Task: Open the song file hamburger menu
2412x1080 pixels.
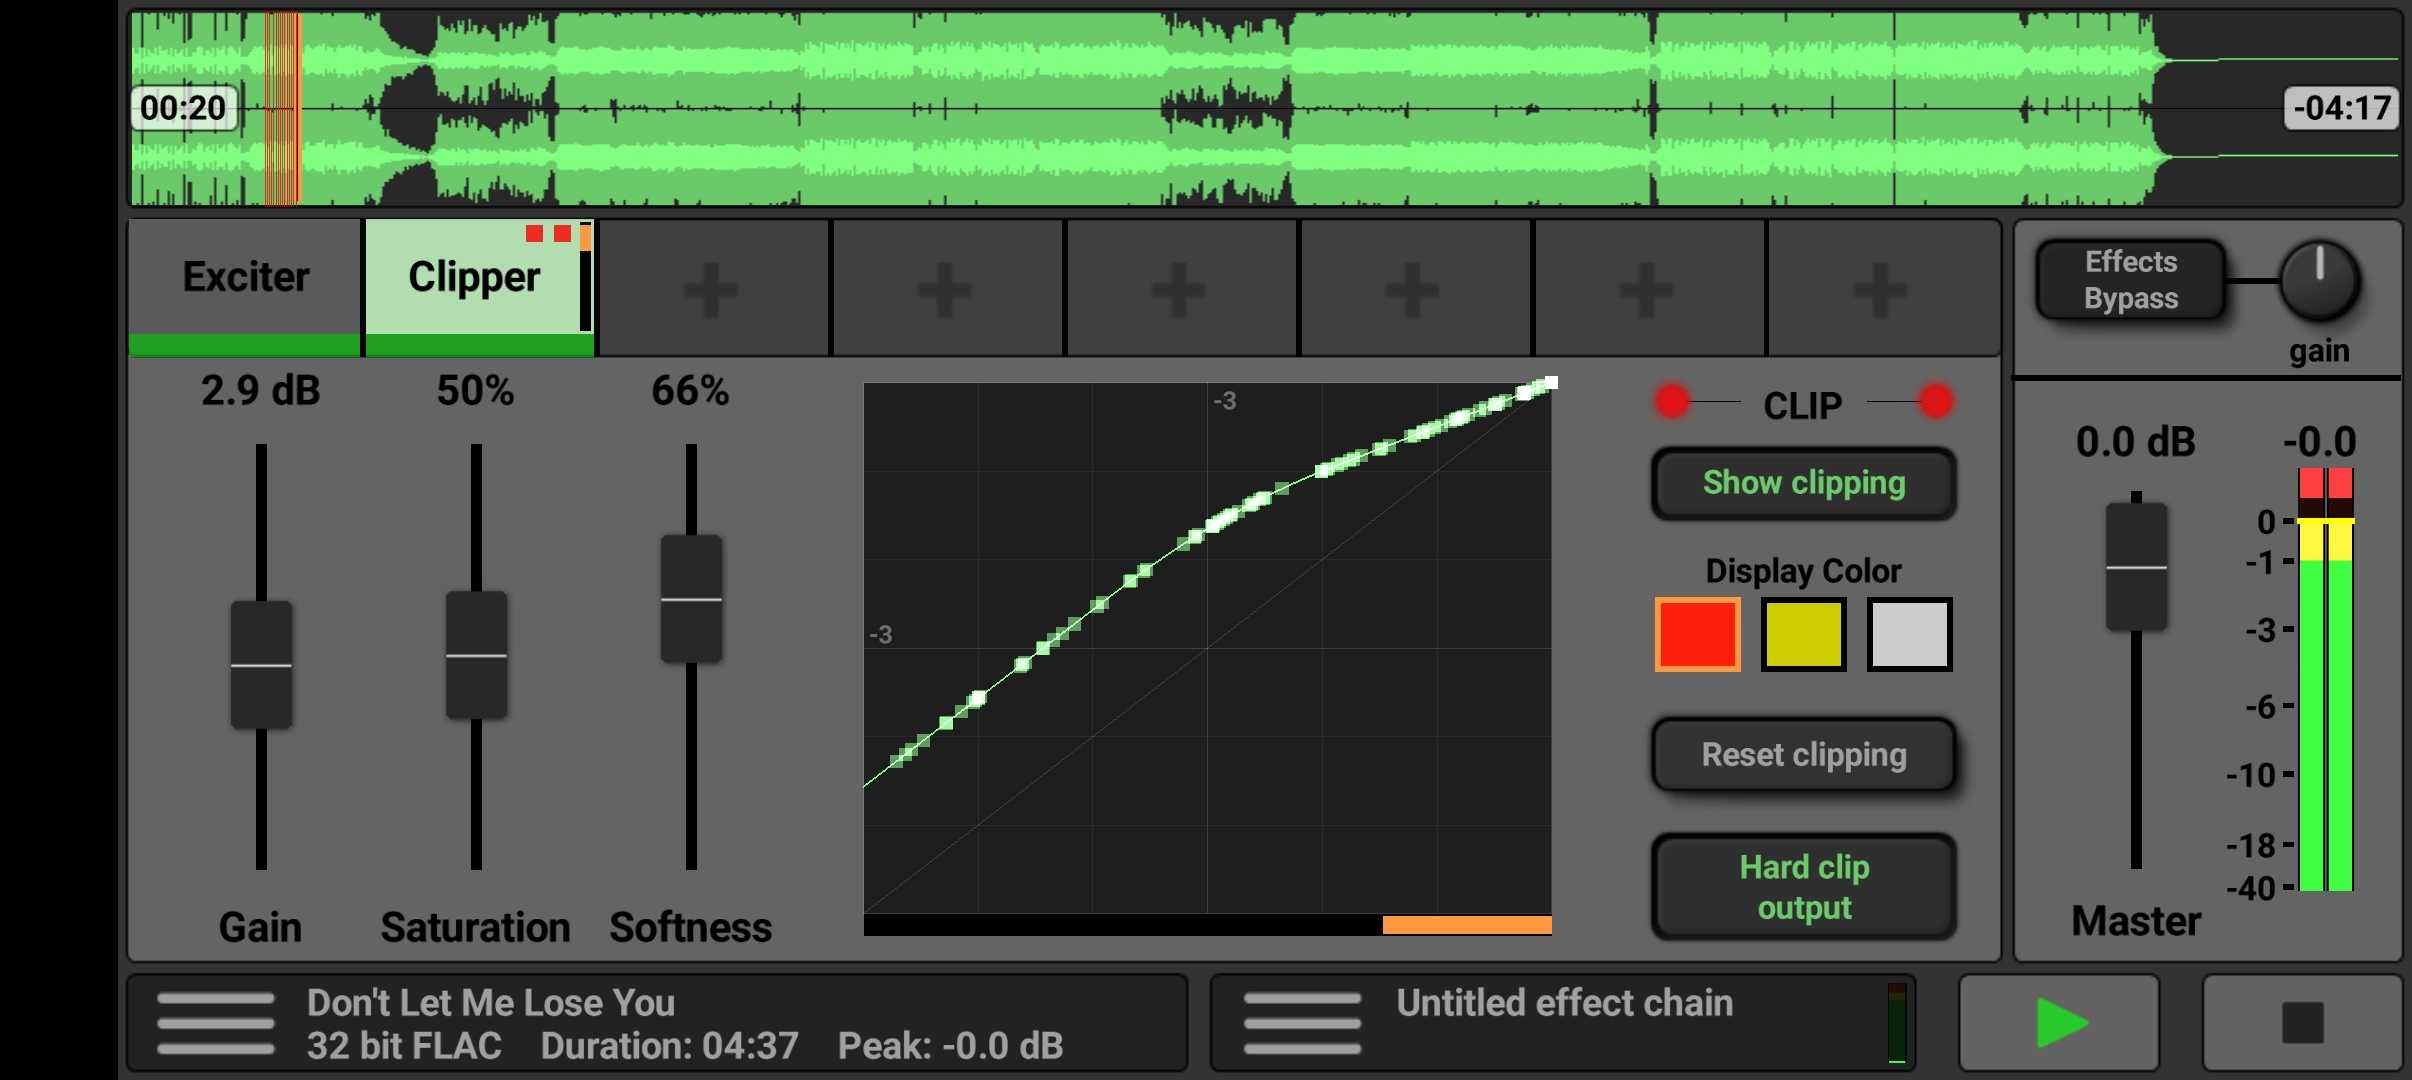Action: (215, 1023)
